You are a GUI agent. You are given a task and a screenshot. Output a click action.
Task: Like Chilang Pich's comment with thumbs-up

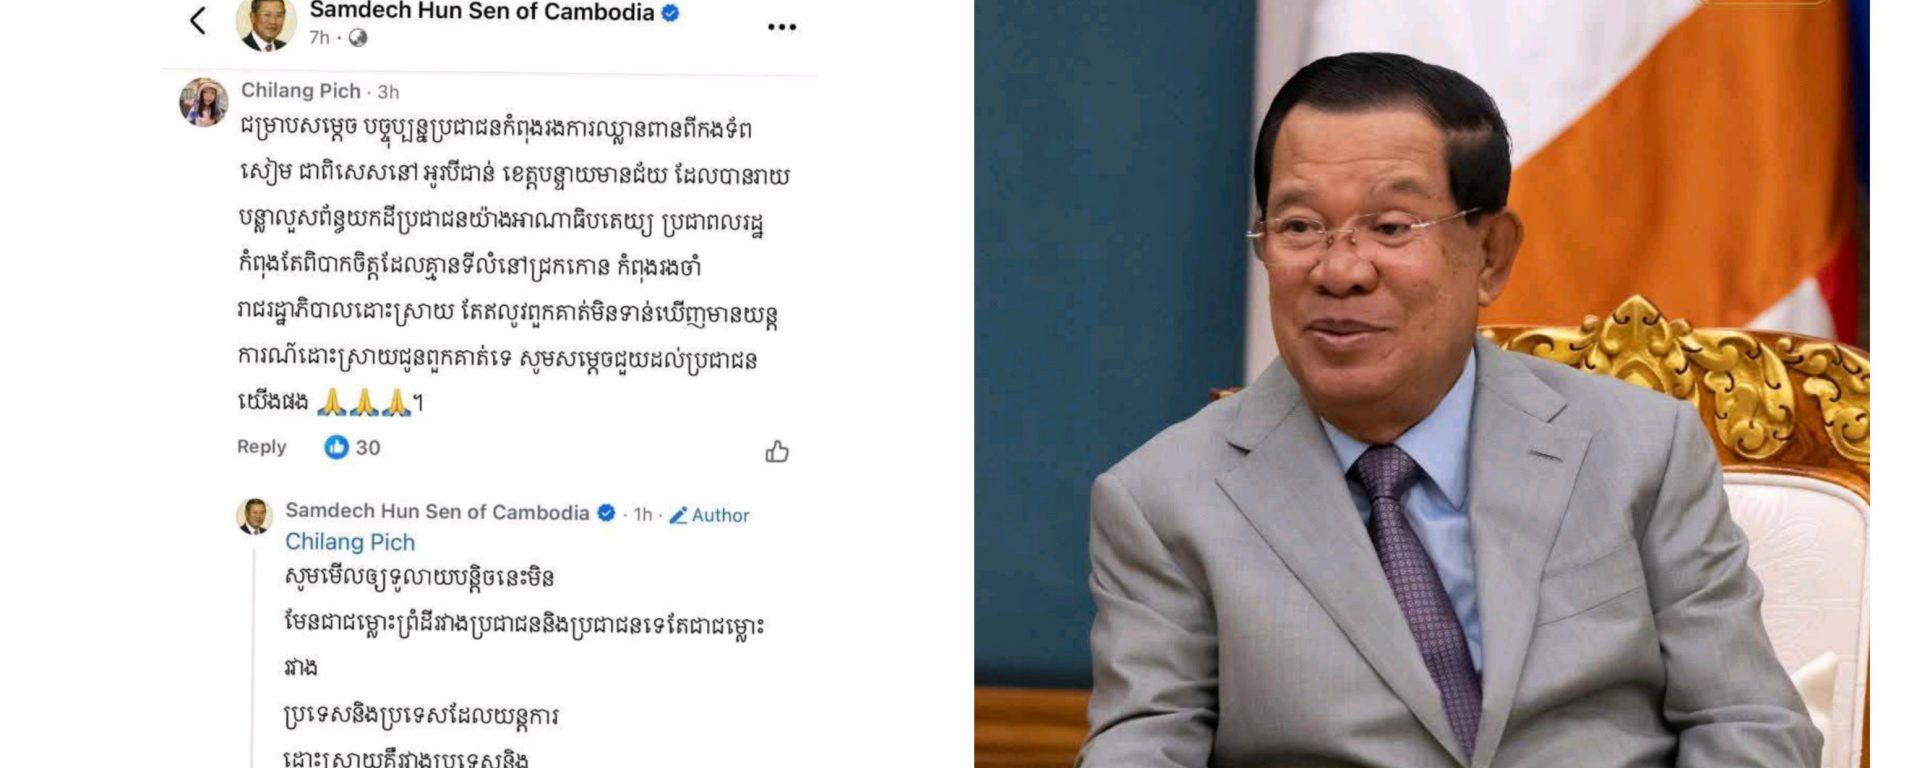point(777,452)
